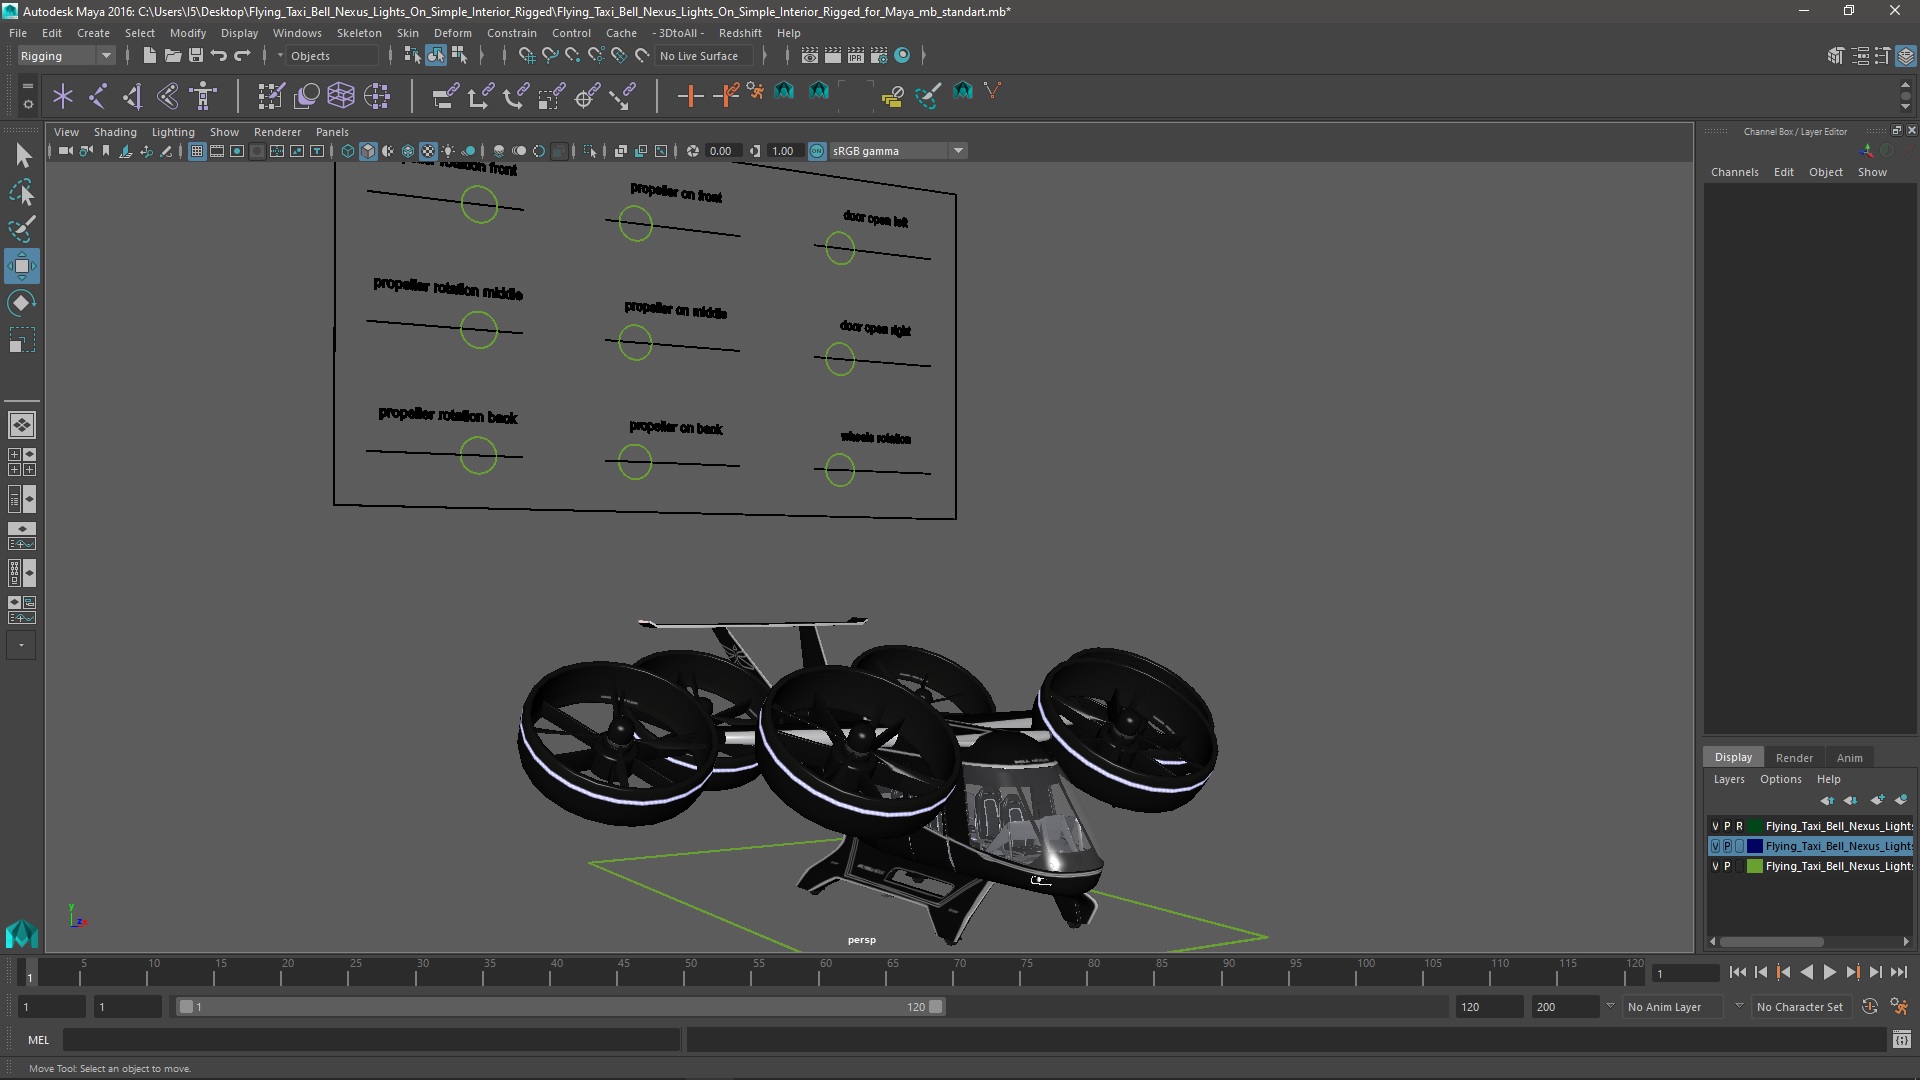
Task: Open the sRGB gamma view transform dropdown
Action: click(x=898, y=151)
